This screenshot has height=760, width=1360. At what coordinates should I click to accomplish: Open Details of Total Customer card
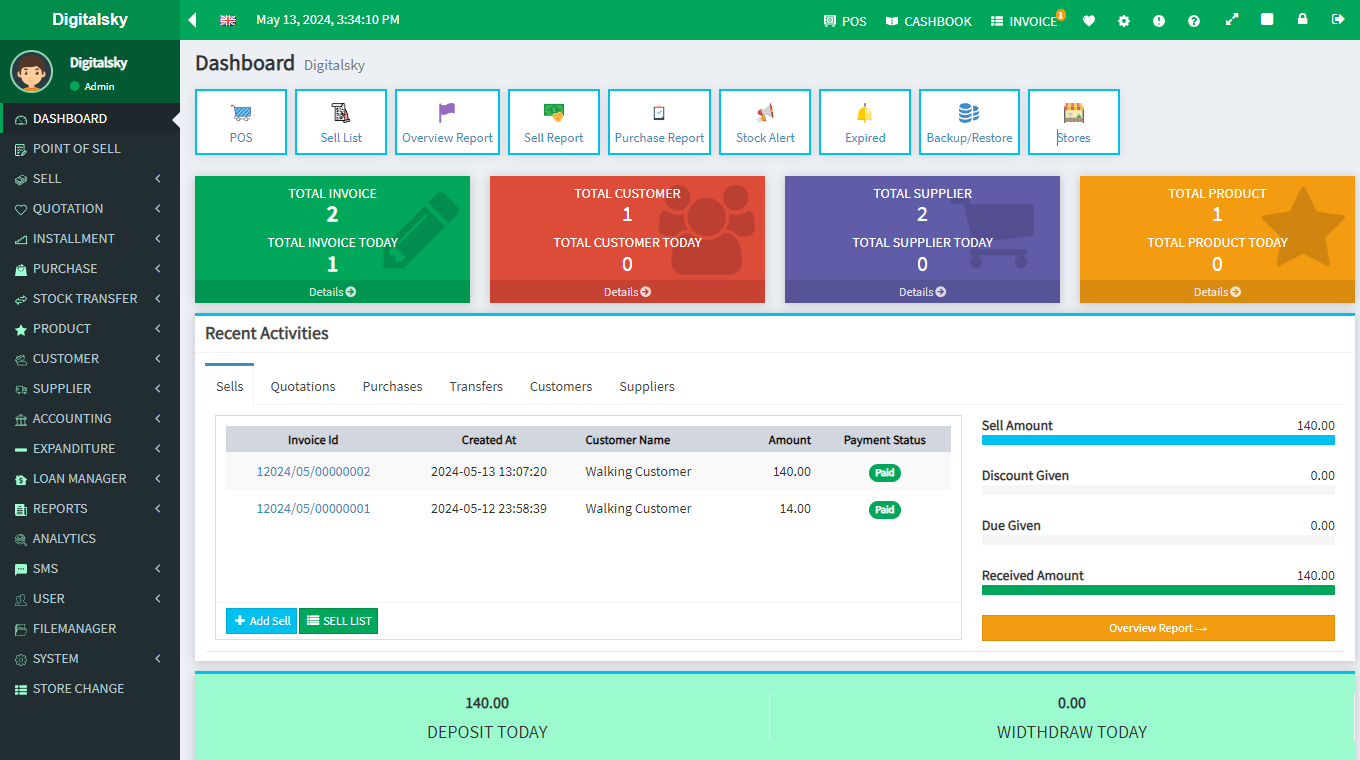coord(627,292)
